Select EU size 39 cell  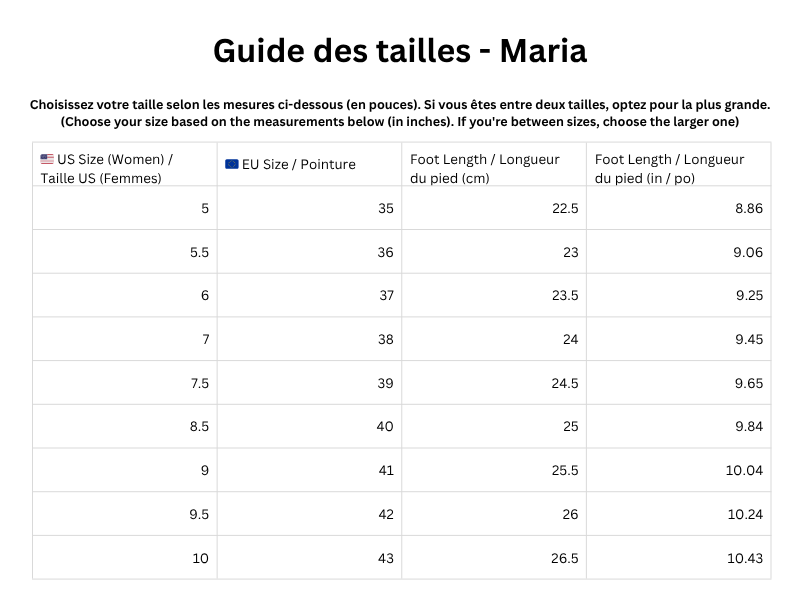tap(385, 384)
